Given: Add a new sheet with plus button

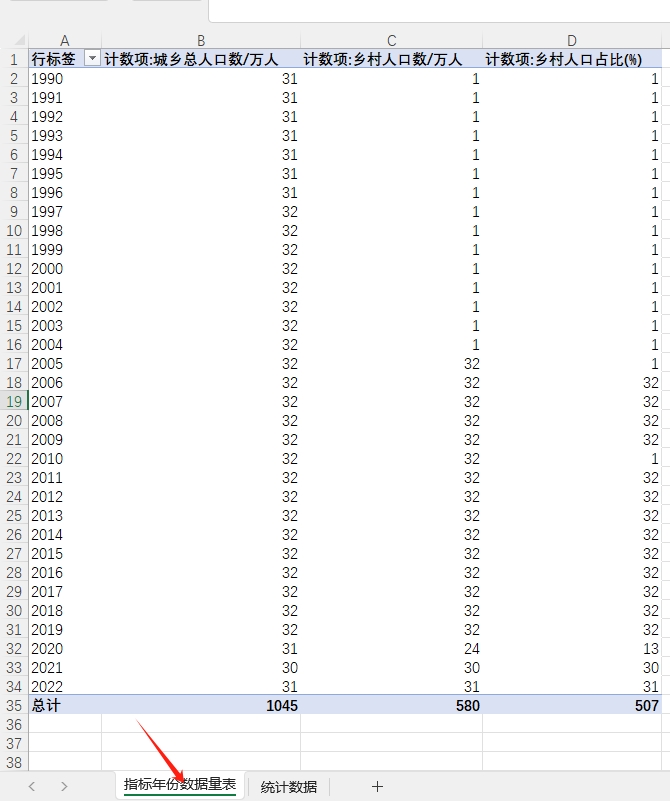Looking at the screenshot, I should (x=377, y=787).
